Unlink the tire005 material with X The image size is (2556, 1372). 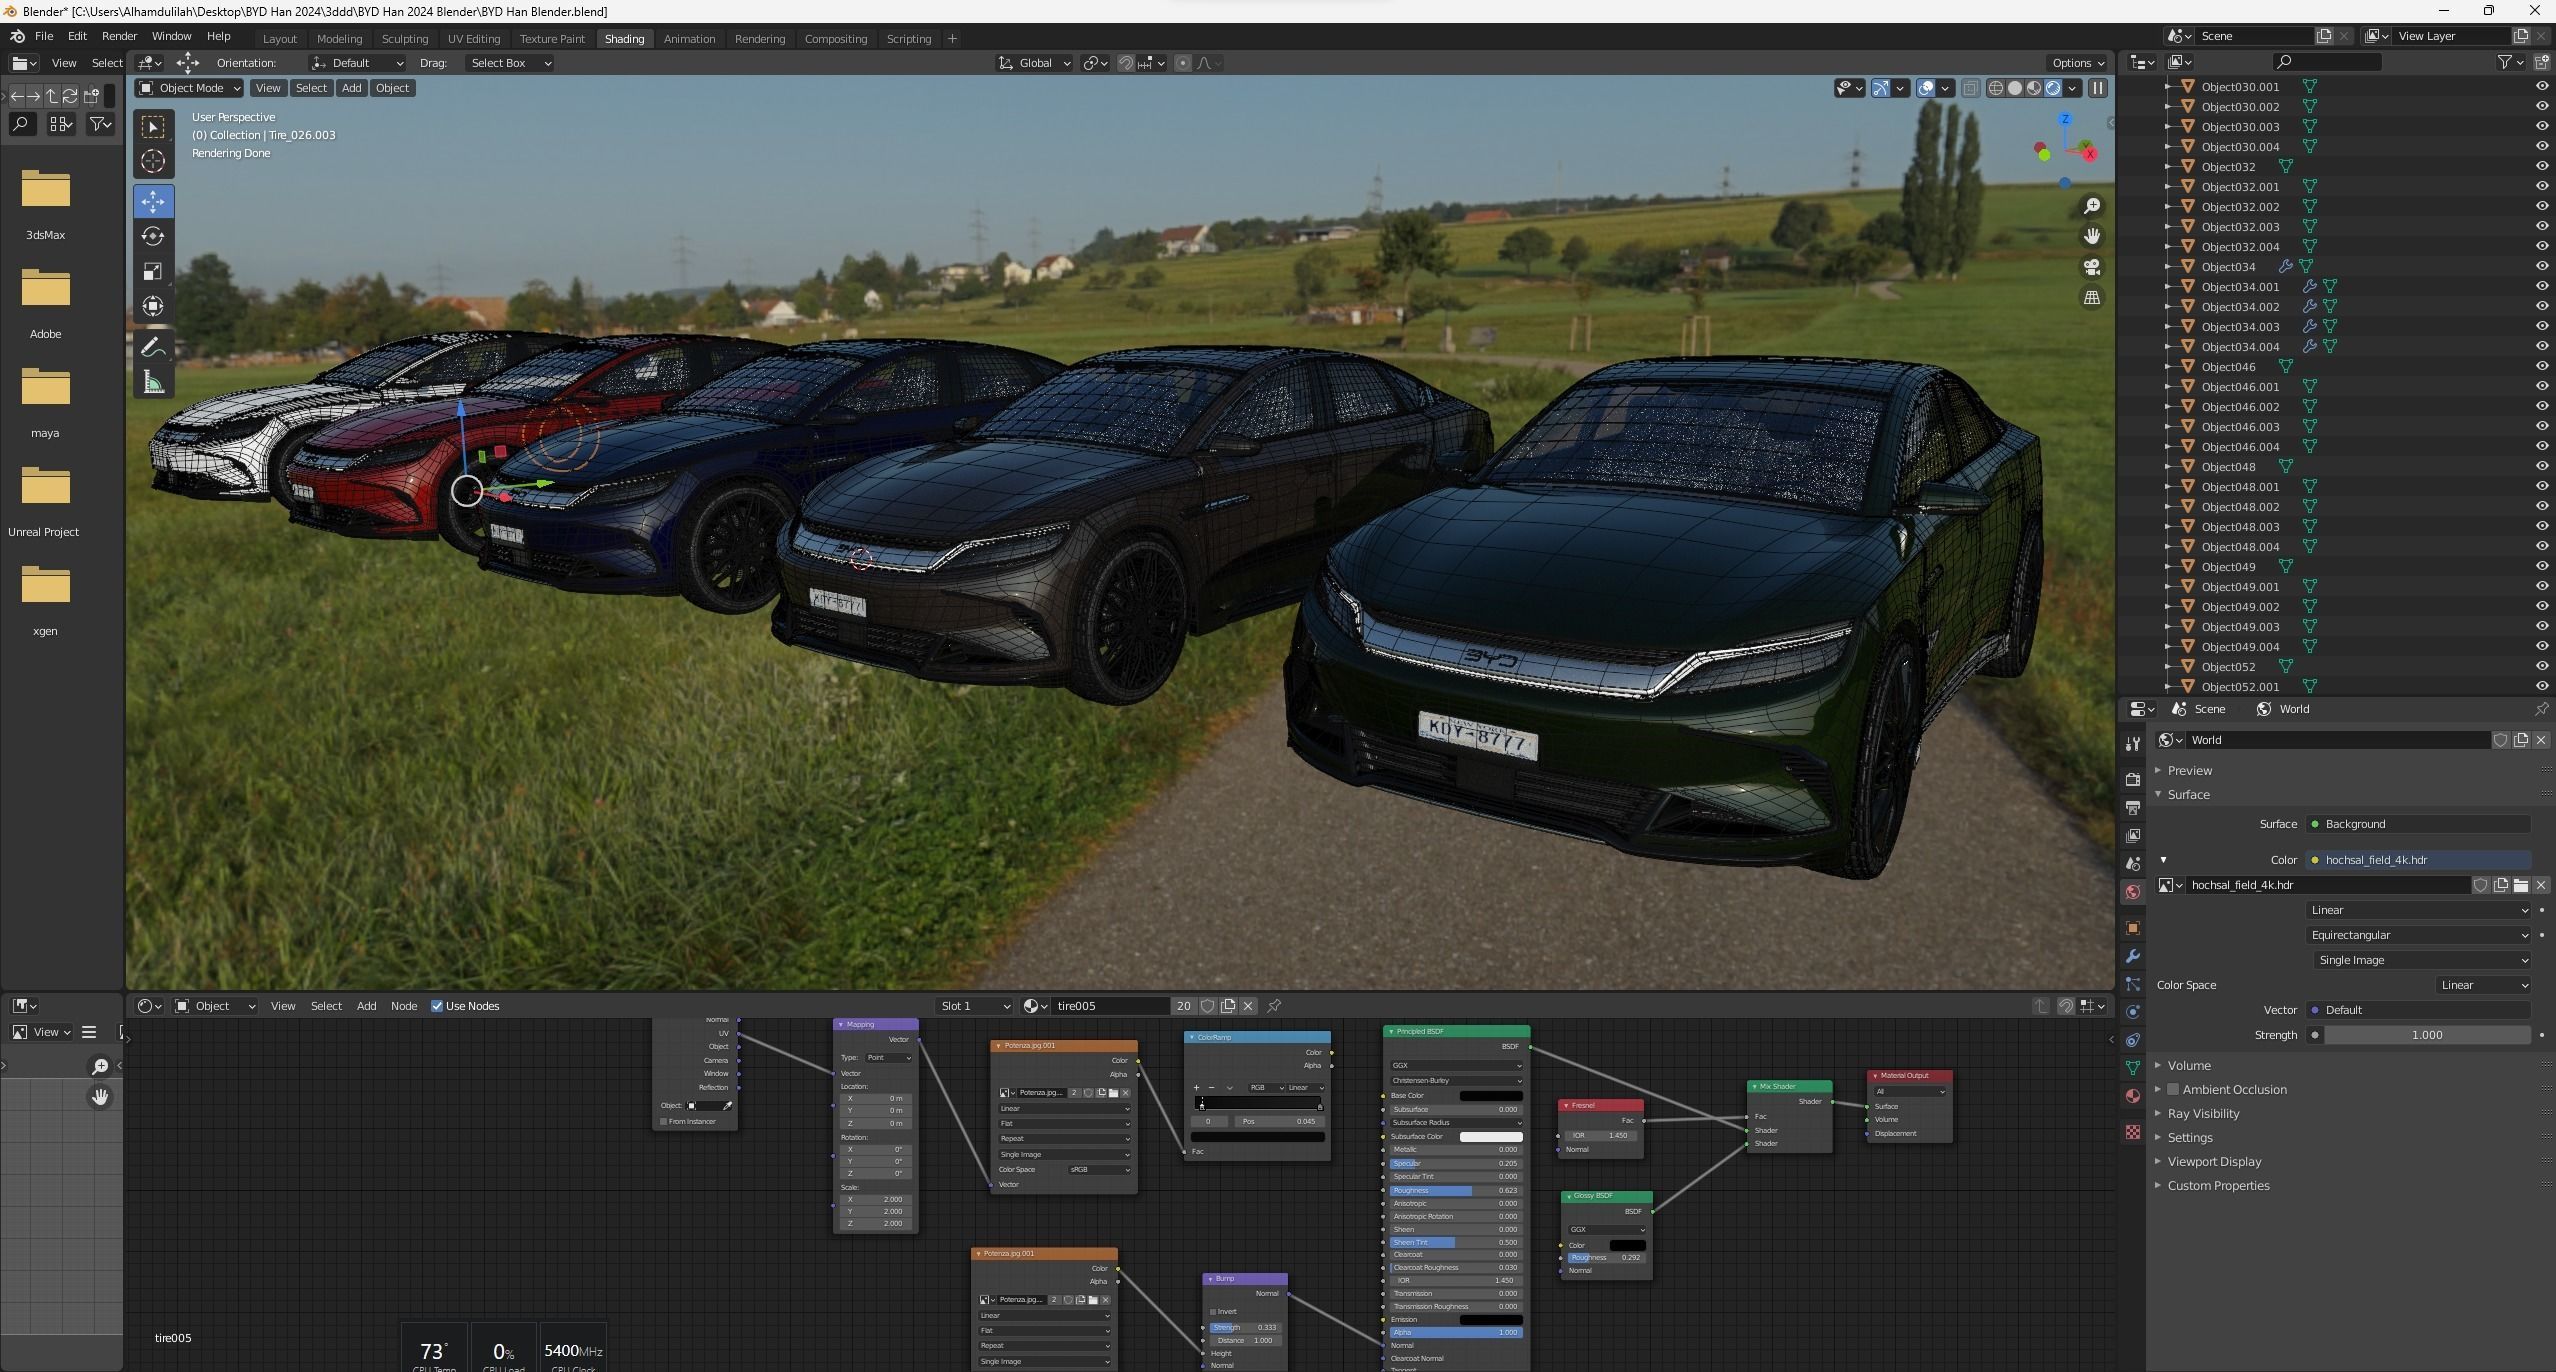[1248, 1006]
